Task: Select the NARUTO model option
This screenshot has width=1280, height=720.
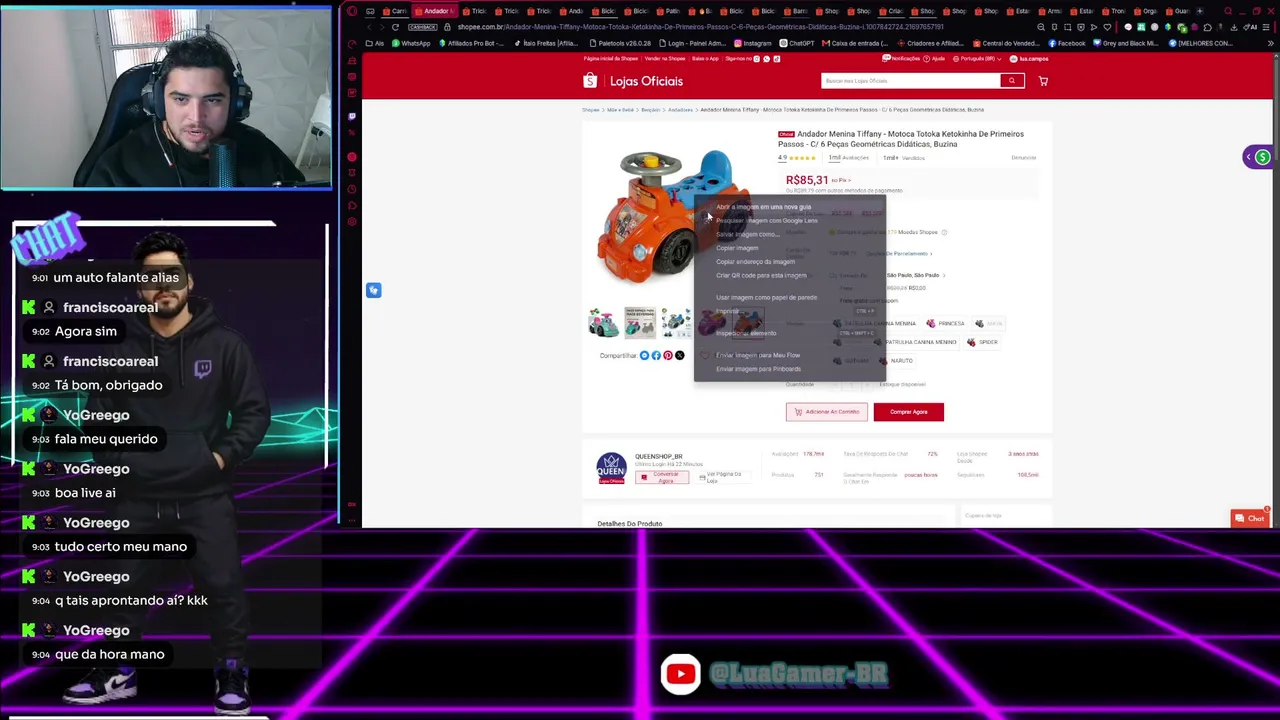Action: point(896,361)
